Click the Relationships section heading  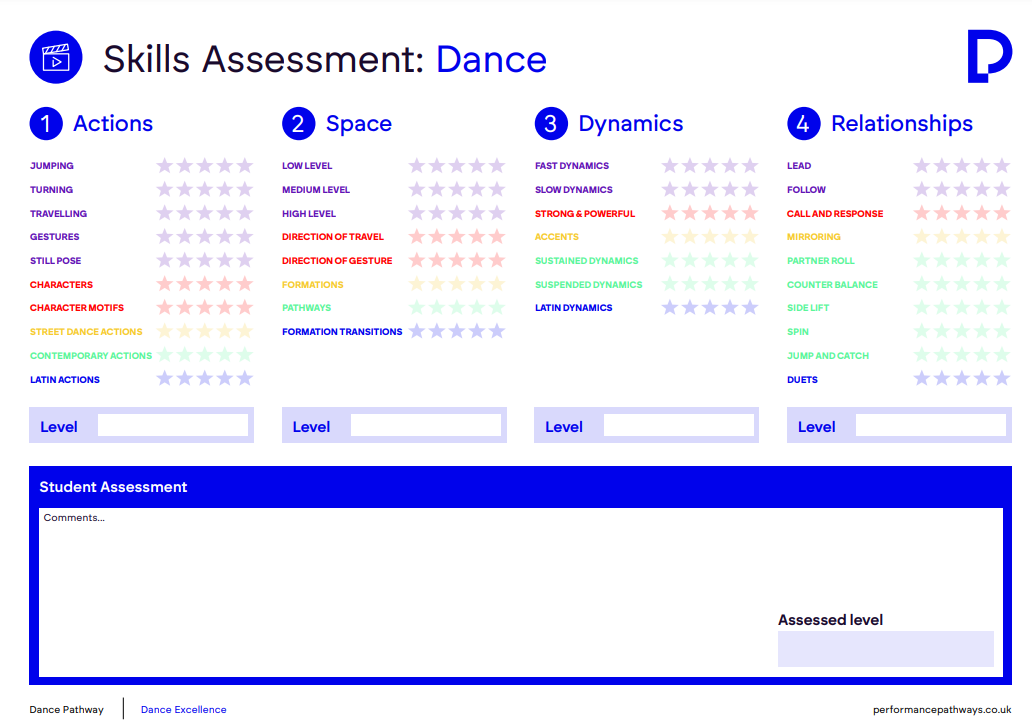tap(902, 124)
